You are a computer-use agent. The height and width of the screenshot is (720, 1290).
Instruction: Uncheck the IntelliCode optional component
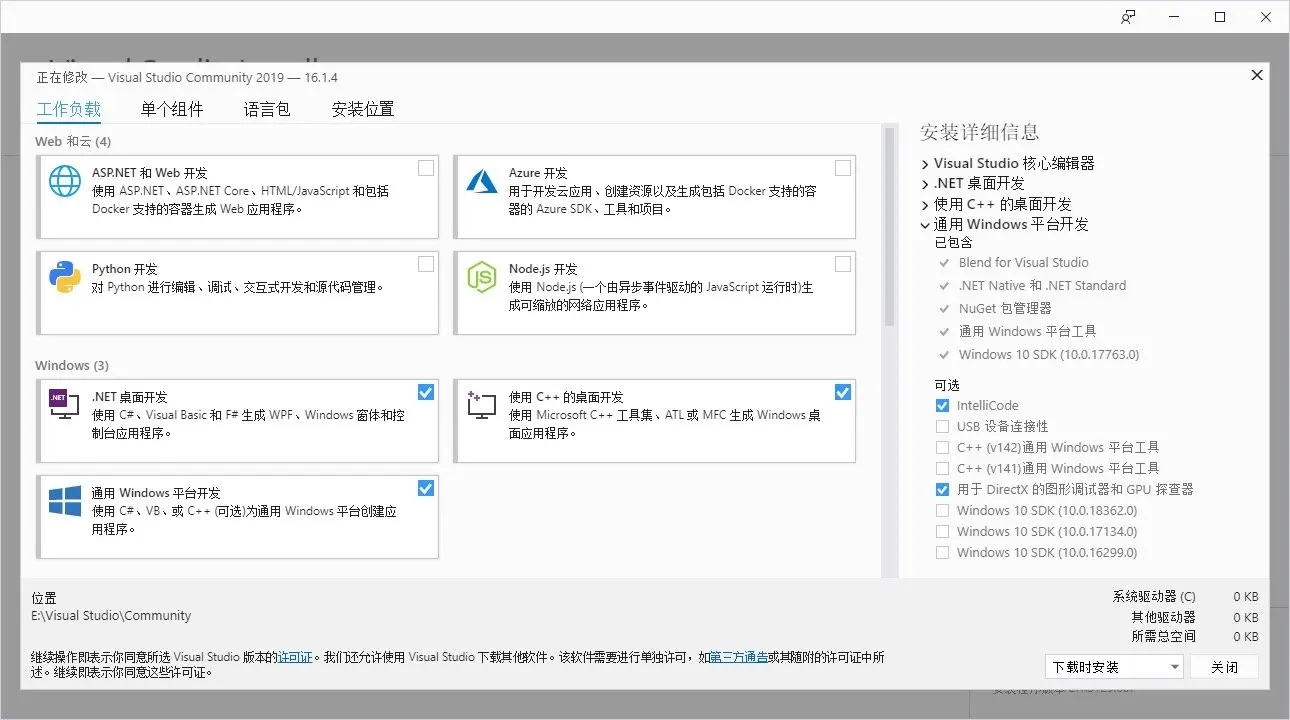point(942,406)
